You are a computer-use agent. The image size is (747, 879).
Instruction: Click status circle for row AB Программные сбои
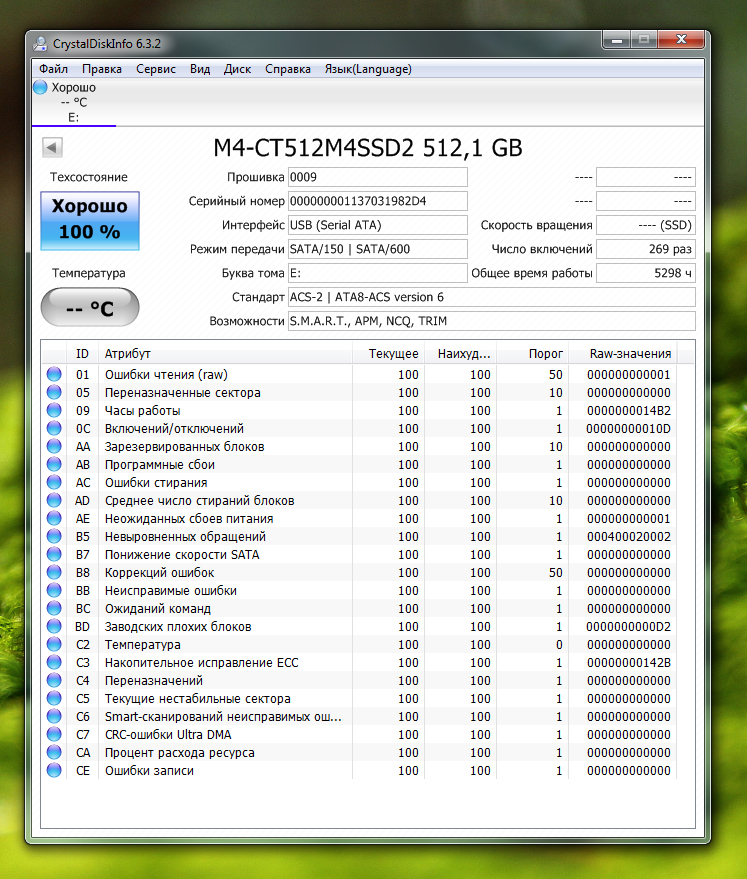coord(54,464)
